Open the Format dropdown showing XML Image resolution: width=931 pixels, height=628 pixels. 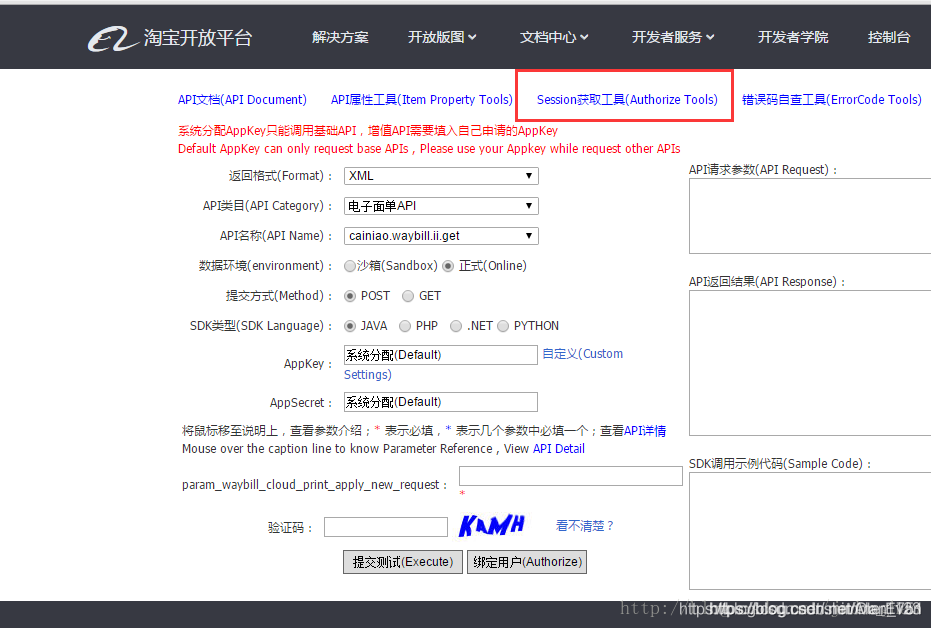point(440,175)
